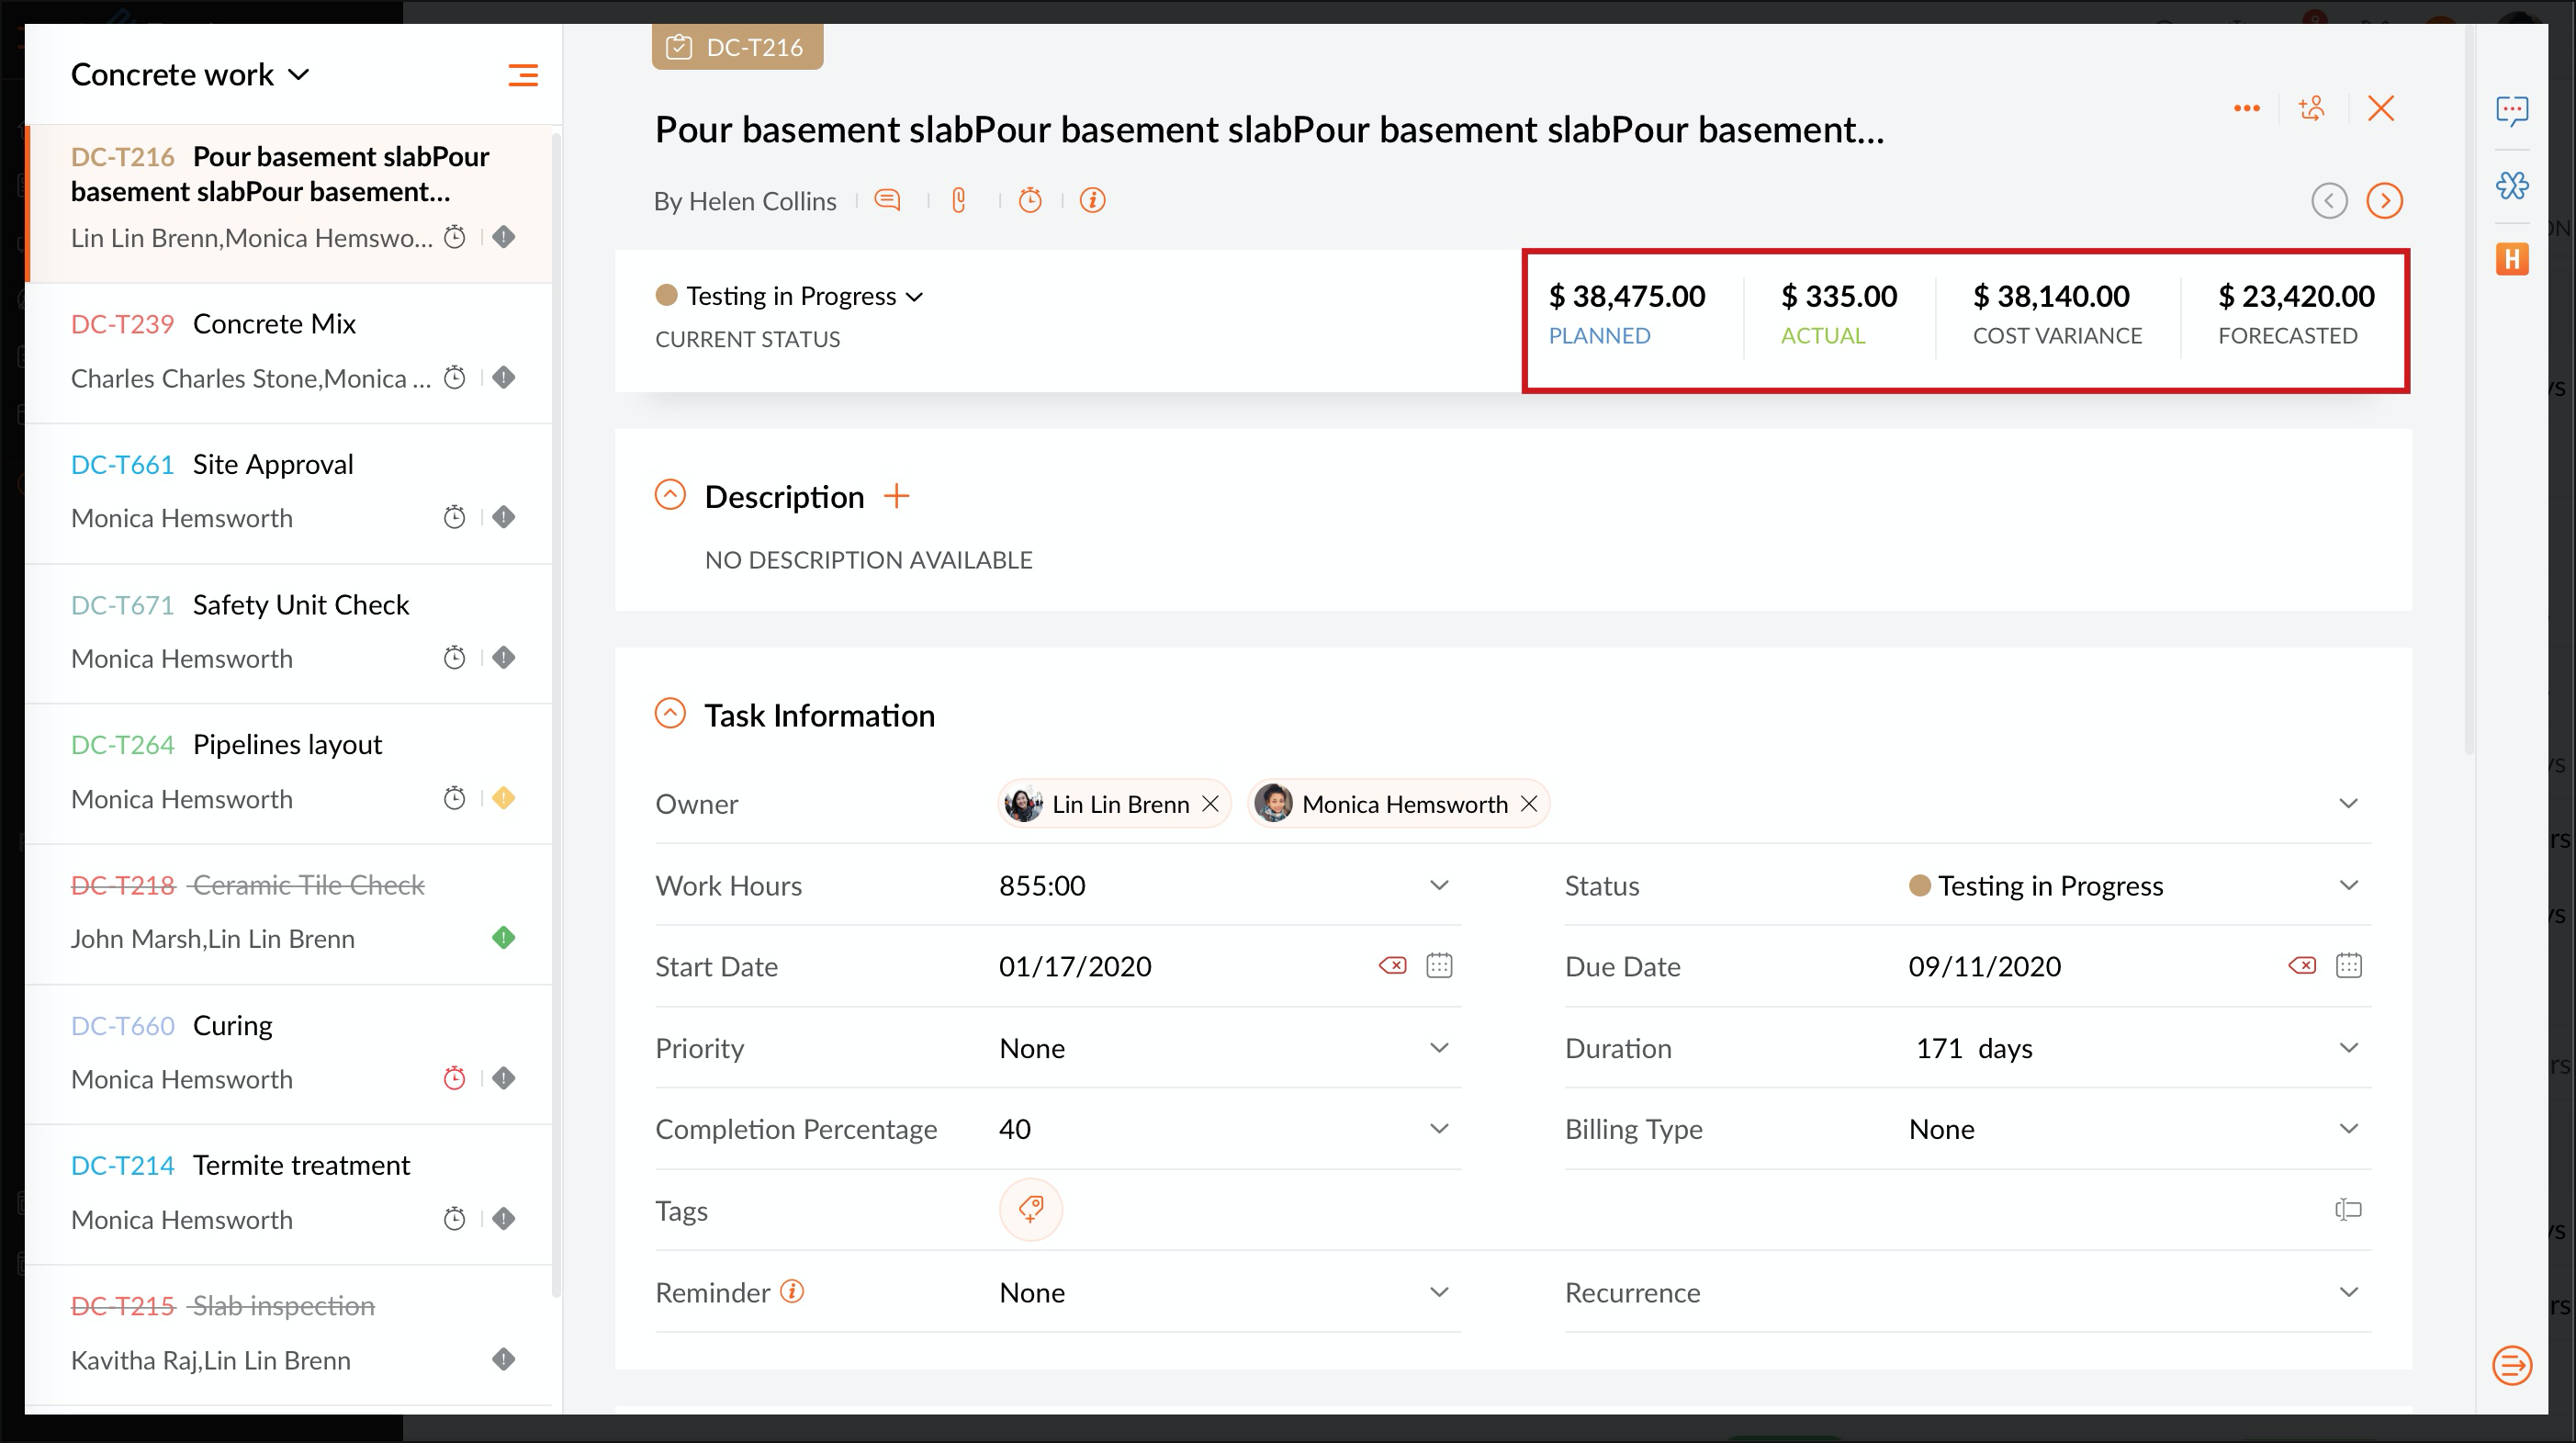Image resolution: width=2576 pixels, height=1443 pixels.
Task: Add a tag using the tag icon
Action: click(1030, 1210)
